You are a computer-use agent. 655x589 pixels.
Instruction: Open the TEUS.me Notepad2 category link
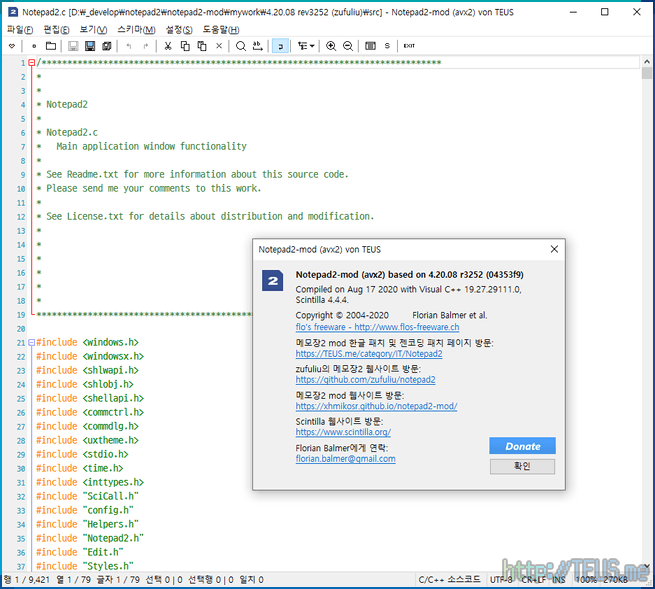point(369,354)
